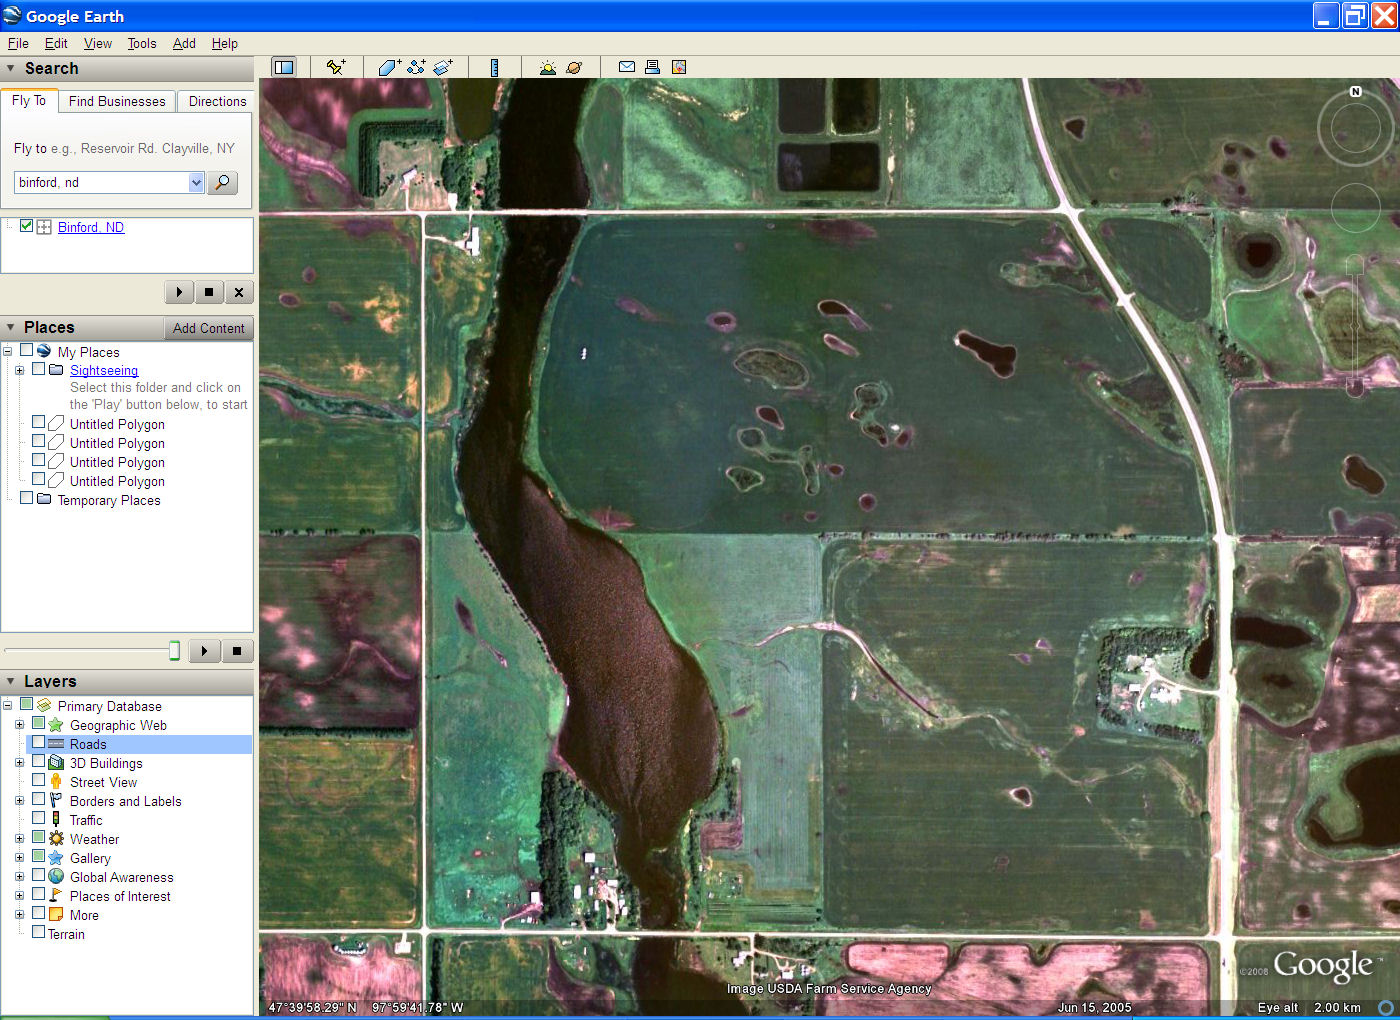
Task: Click the Weather layer sun icon
Action: (x=56, y=839)
